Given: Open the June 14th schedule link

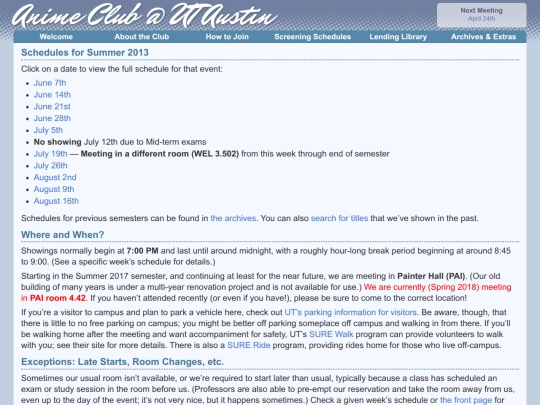Looking at the screenshot, I should click(52, 95).
